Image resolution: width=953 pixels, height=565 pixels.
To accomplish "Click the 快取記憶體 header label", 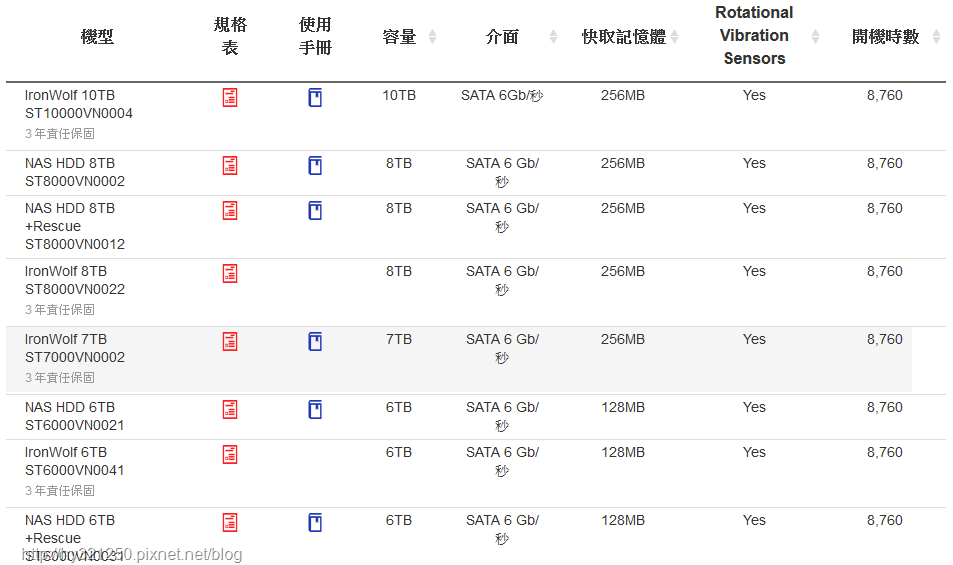I will [624, 36].
